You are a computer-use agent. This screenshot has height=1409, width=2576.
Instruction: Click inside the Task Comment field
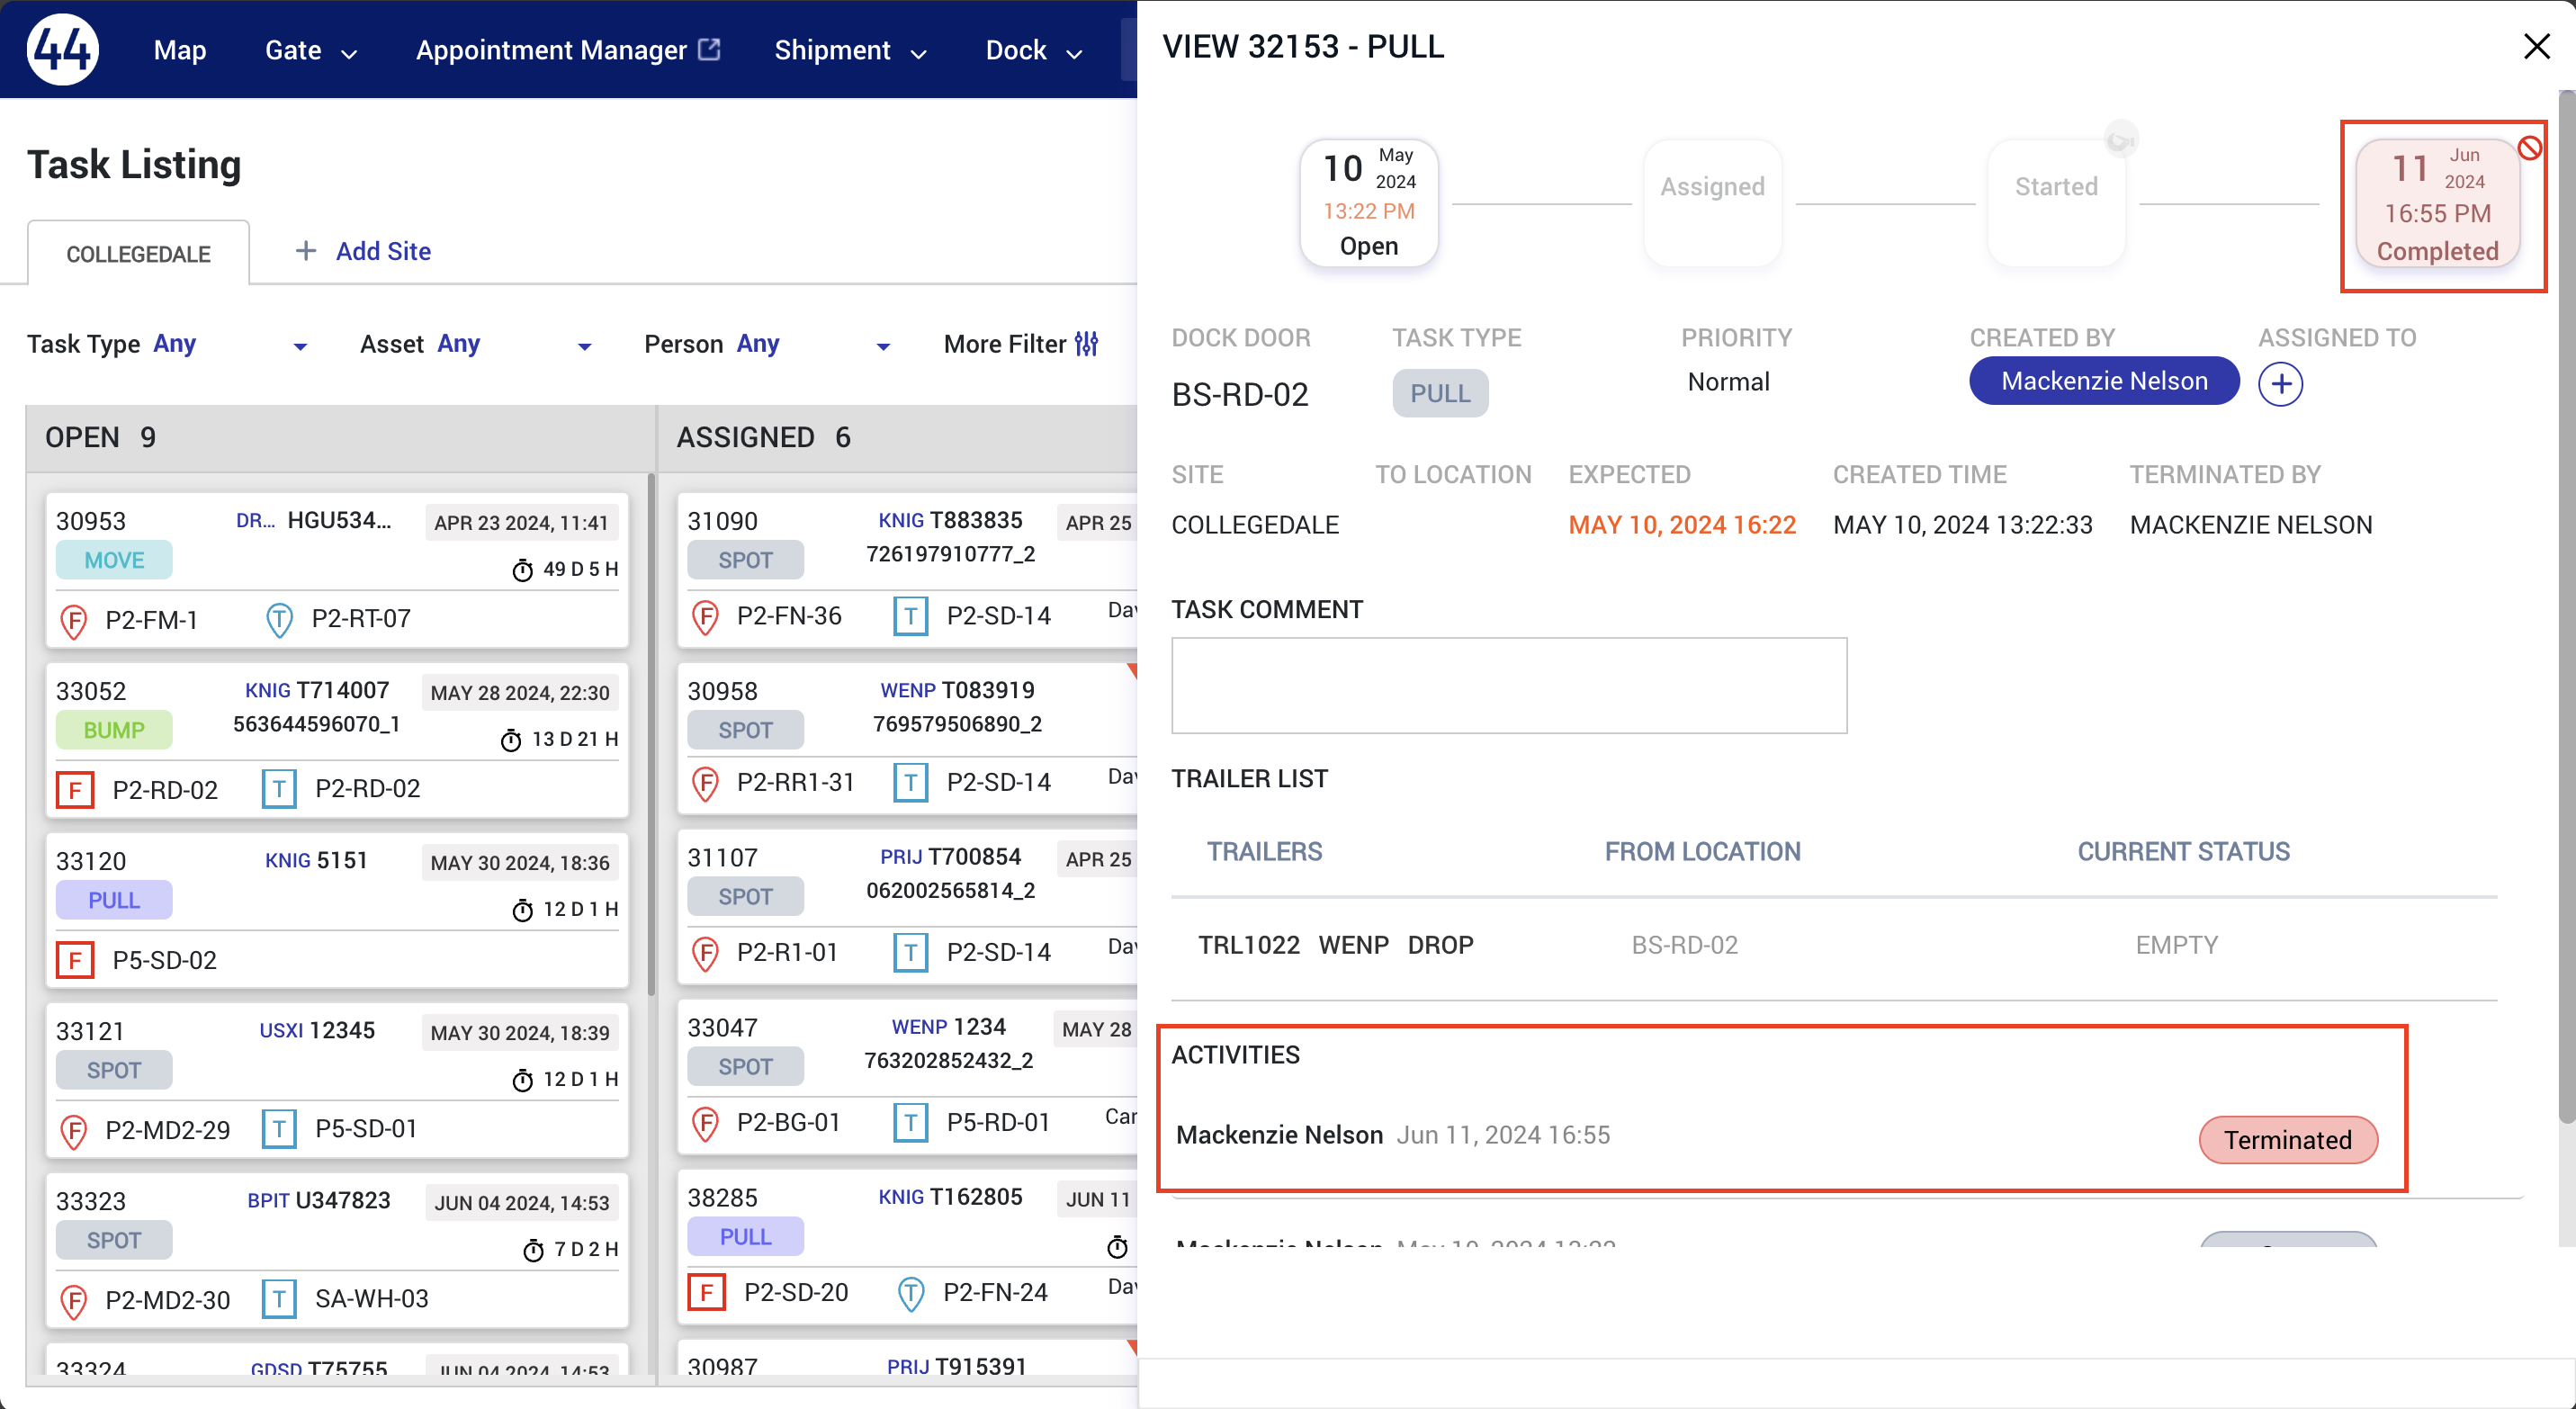[1509, 685]
